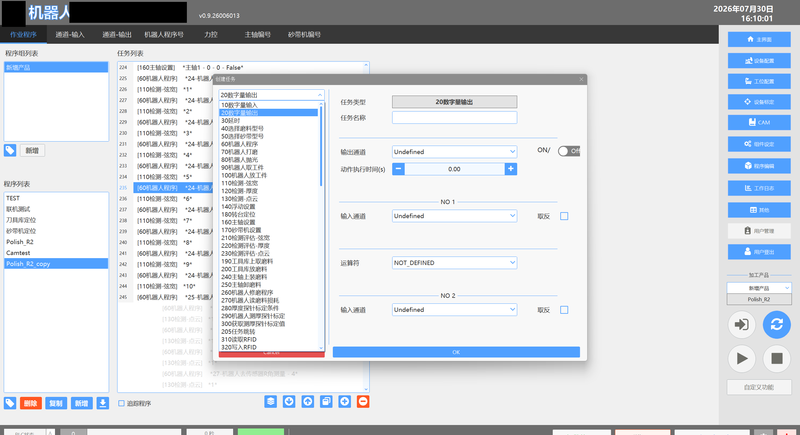Image resolution: width=800 pixels, height=435 pixels.
Task: Enable the 追踪程序 checkbox
Action: click(x=121, y=403)
